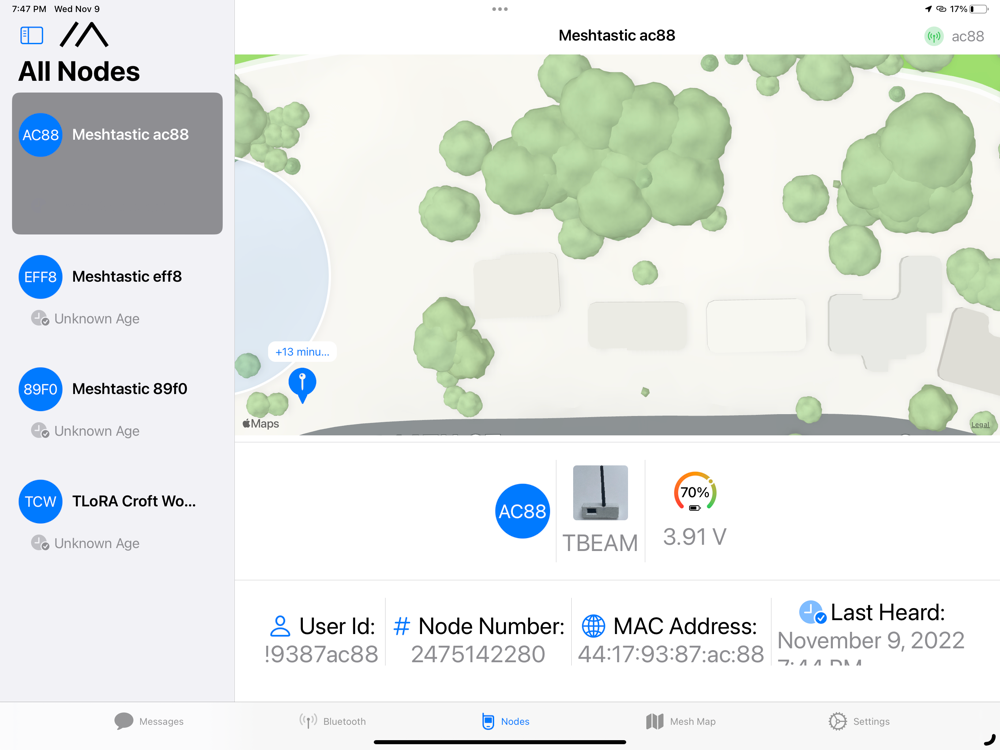Viewport: 1000px width, 750px height.
Task: Click the Node Number hash icon
Action: pos(402,626)
